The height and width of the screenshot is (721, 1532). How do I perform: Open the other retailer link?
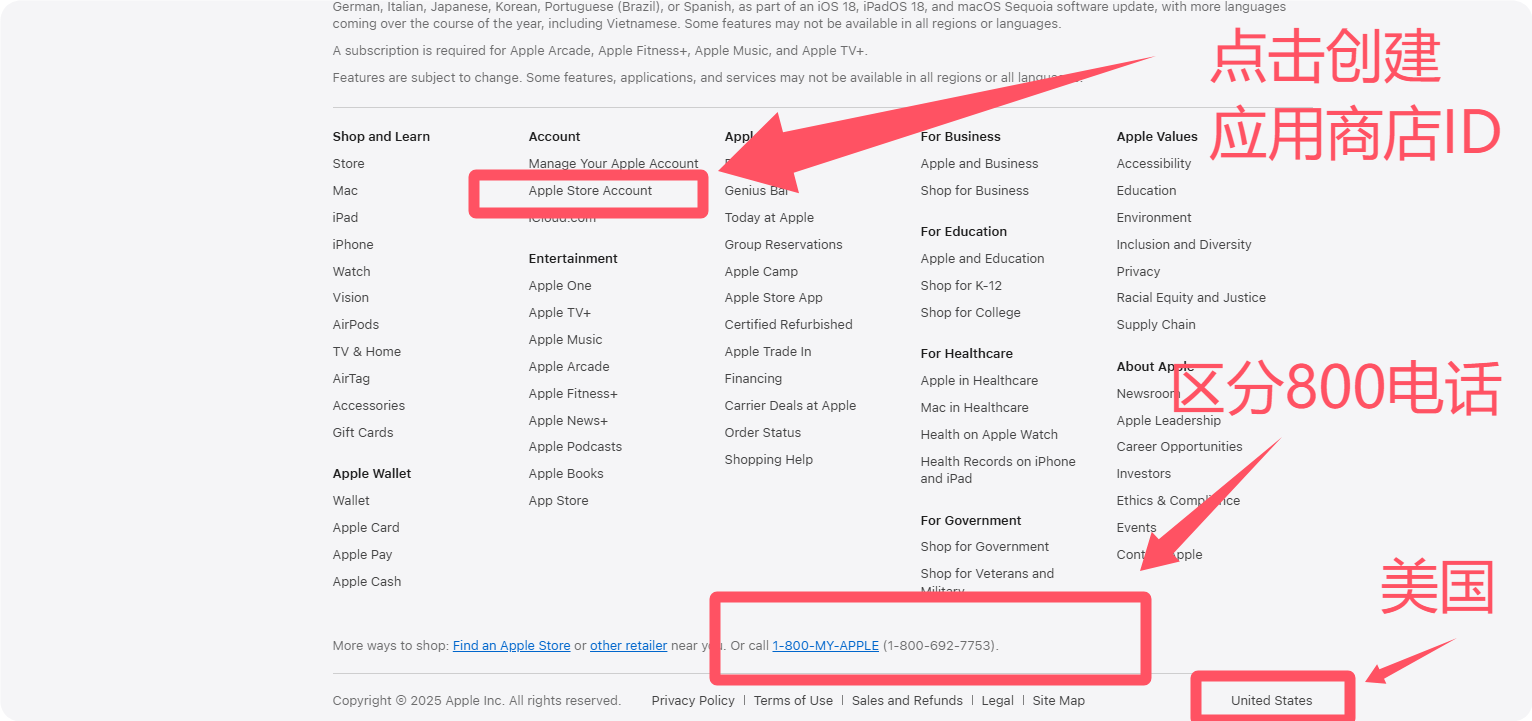coord(628,646)
